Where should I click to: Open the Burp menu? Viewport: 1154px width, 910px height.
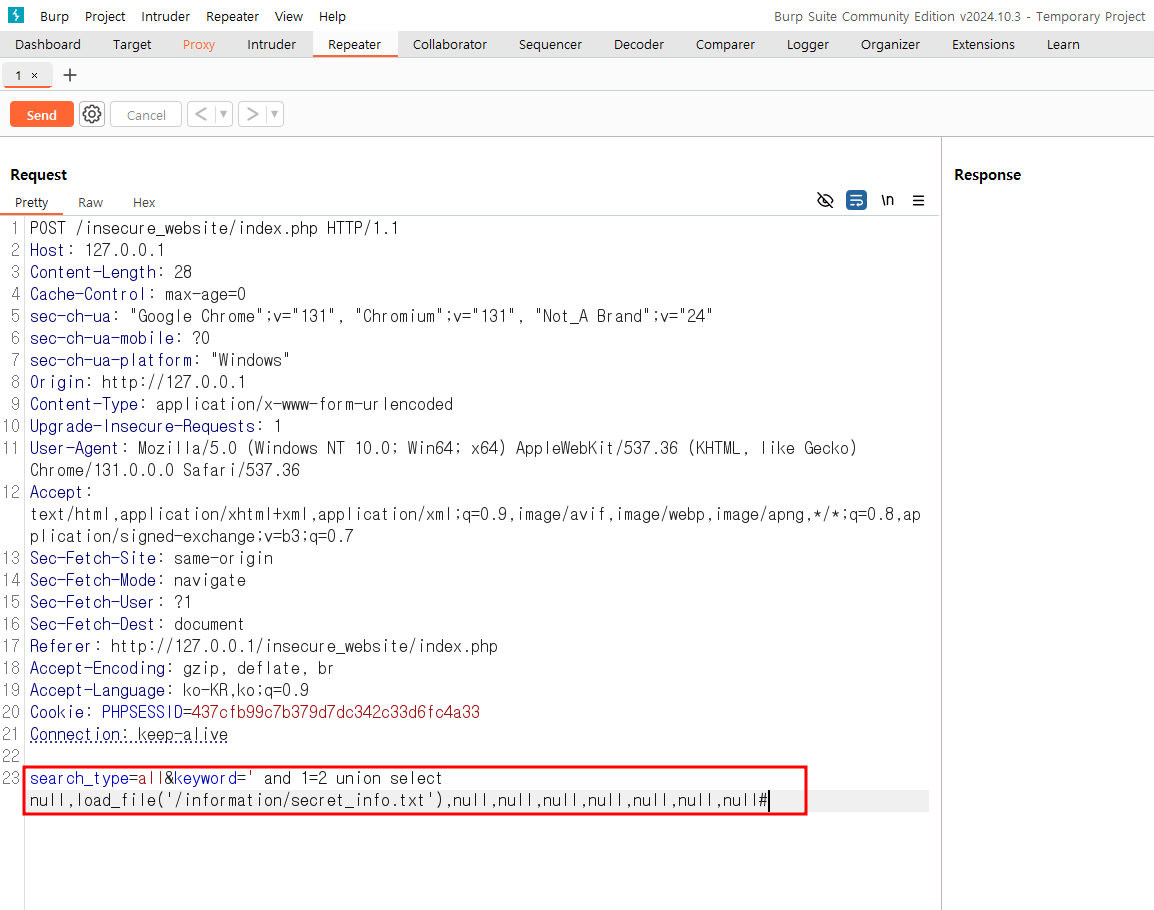(x=54, y=16)
